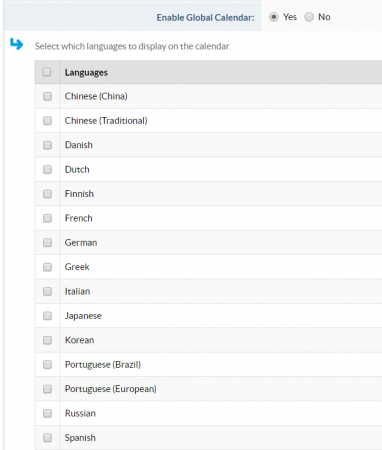Enable the Dutch language checkbox
Screen dimensions: 382x450
(47, 169)
